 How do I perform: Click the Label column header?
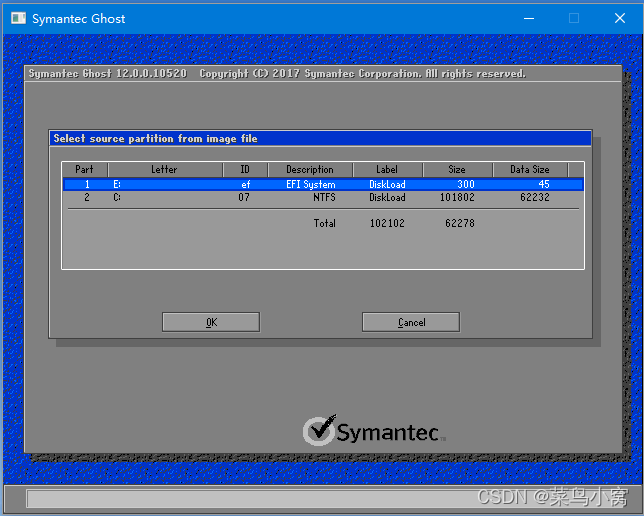point(387,169)
